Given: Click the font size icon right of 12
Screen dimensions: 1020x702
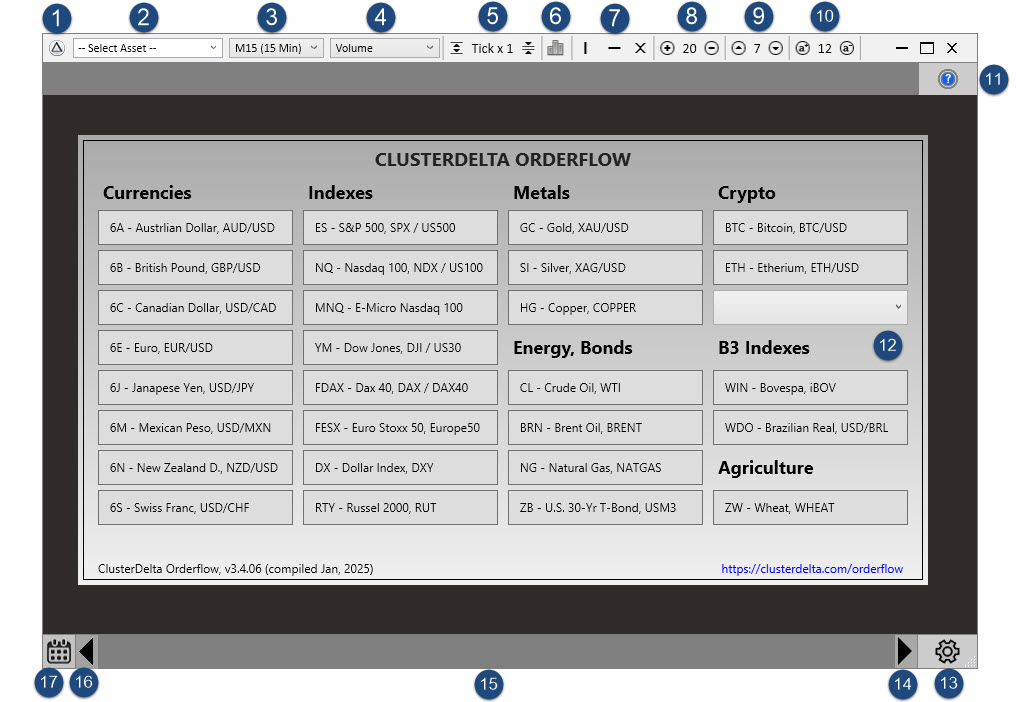Looking at the screenshot, I should (846, 48).
